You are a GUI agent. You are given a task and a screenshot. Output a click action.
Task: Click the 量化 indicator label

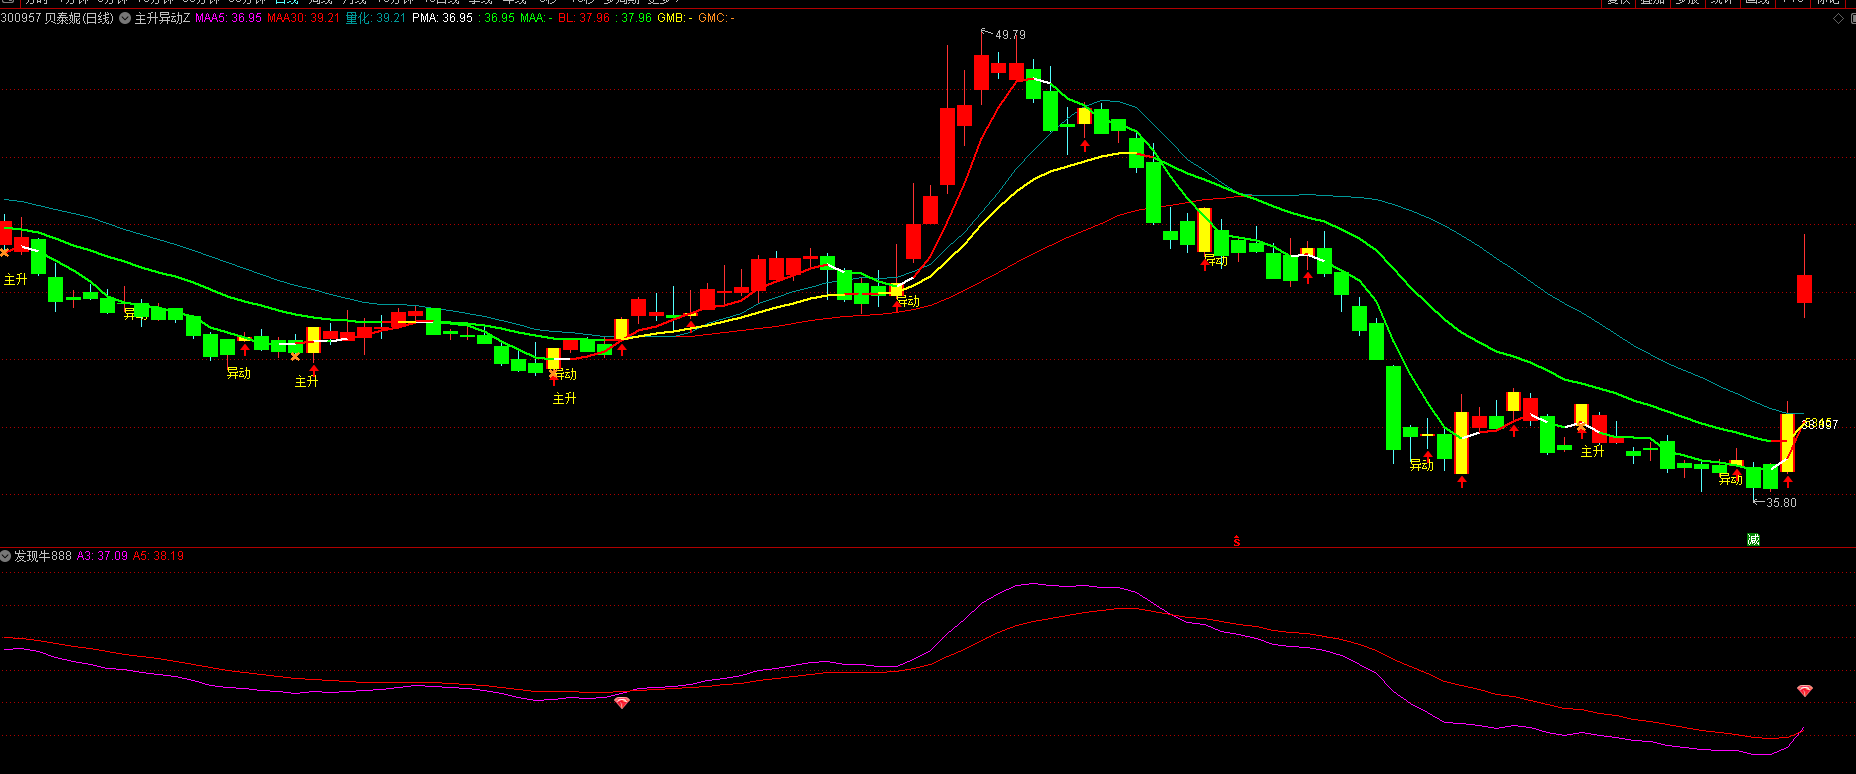point(375,18)
